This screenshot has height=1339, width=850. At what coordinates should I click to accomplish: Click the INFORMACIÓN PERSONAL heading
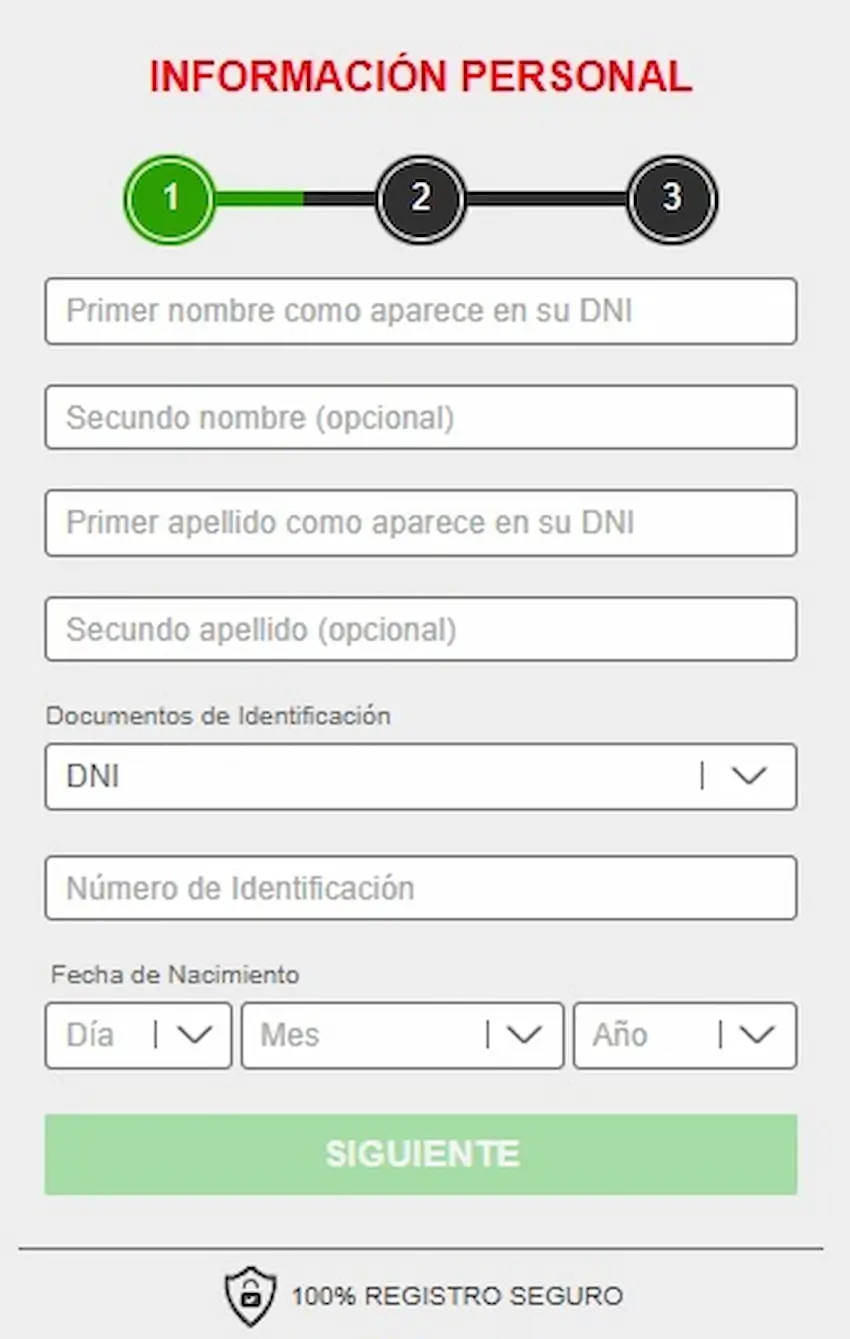[x=420, y=76]
